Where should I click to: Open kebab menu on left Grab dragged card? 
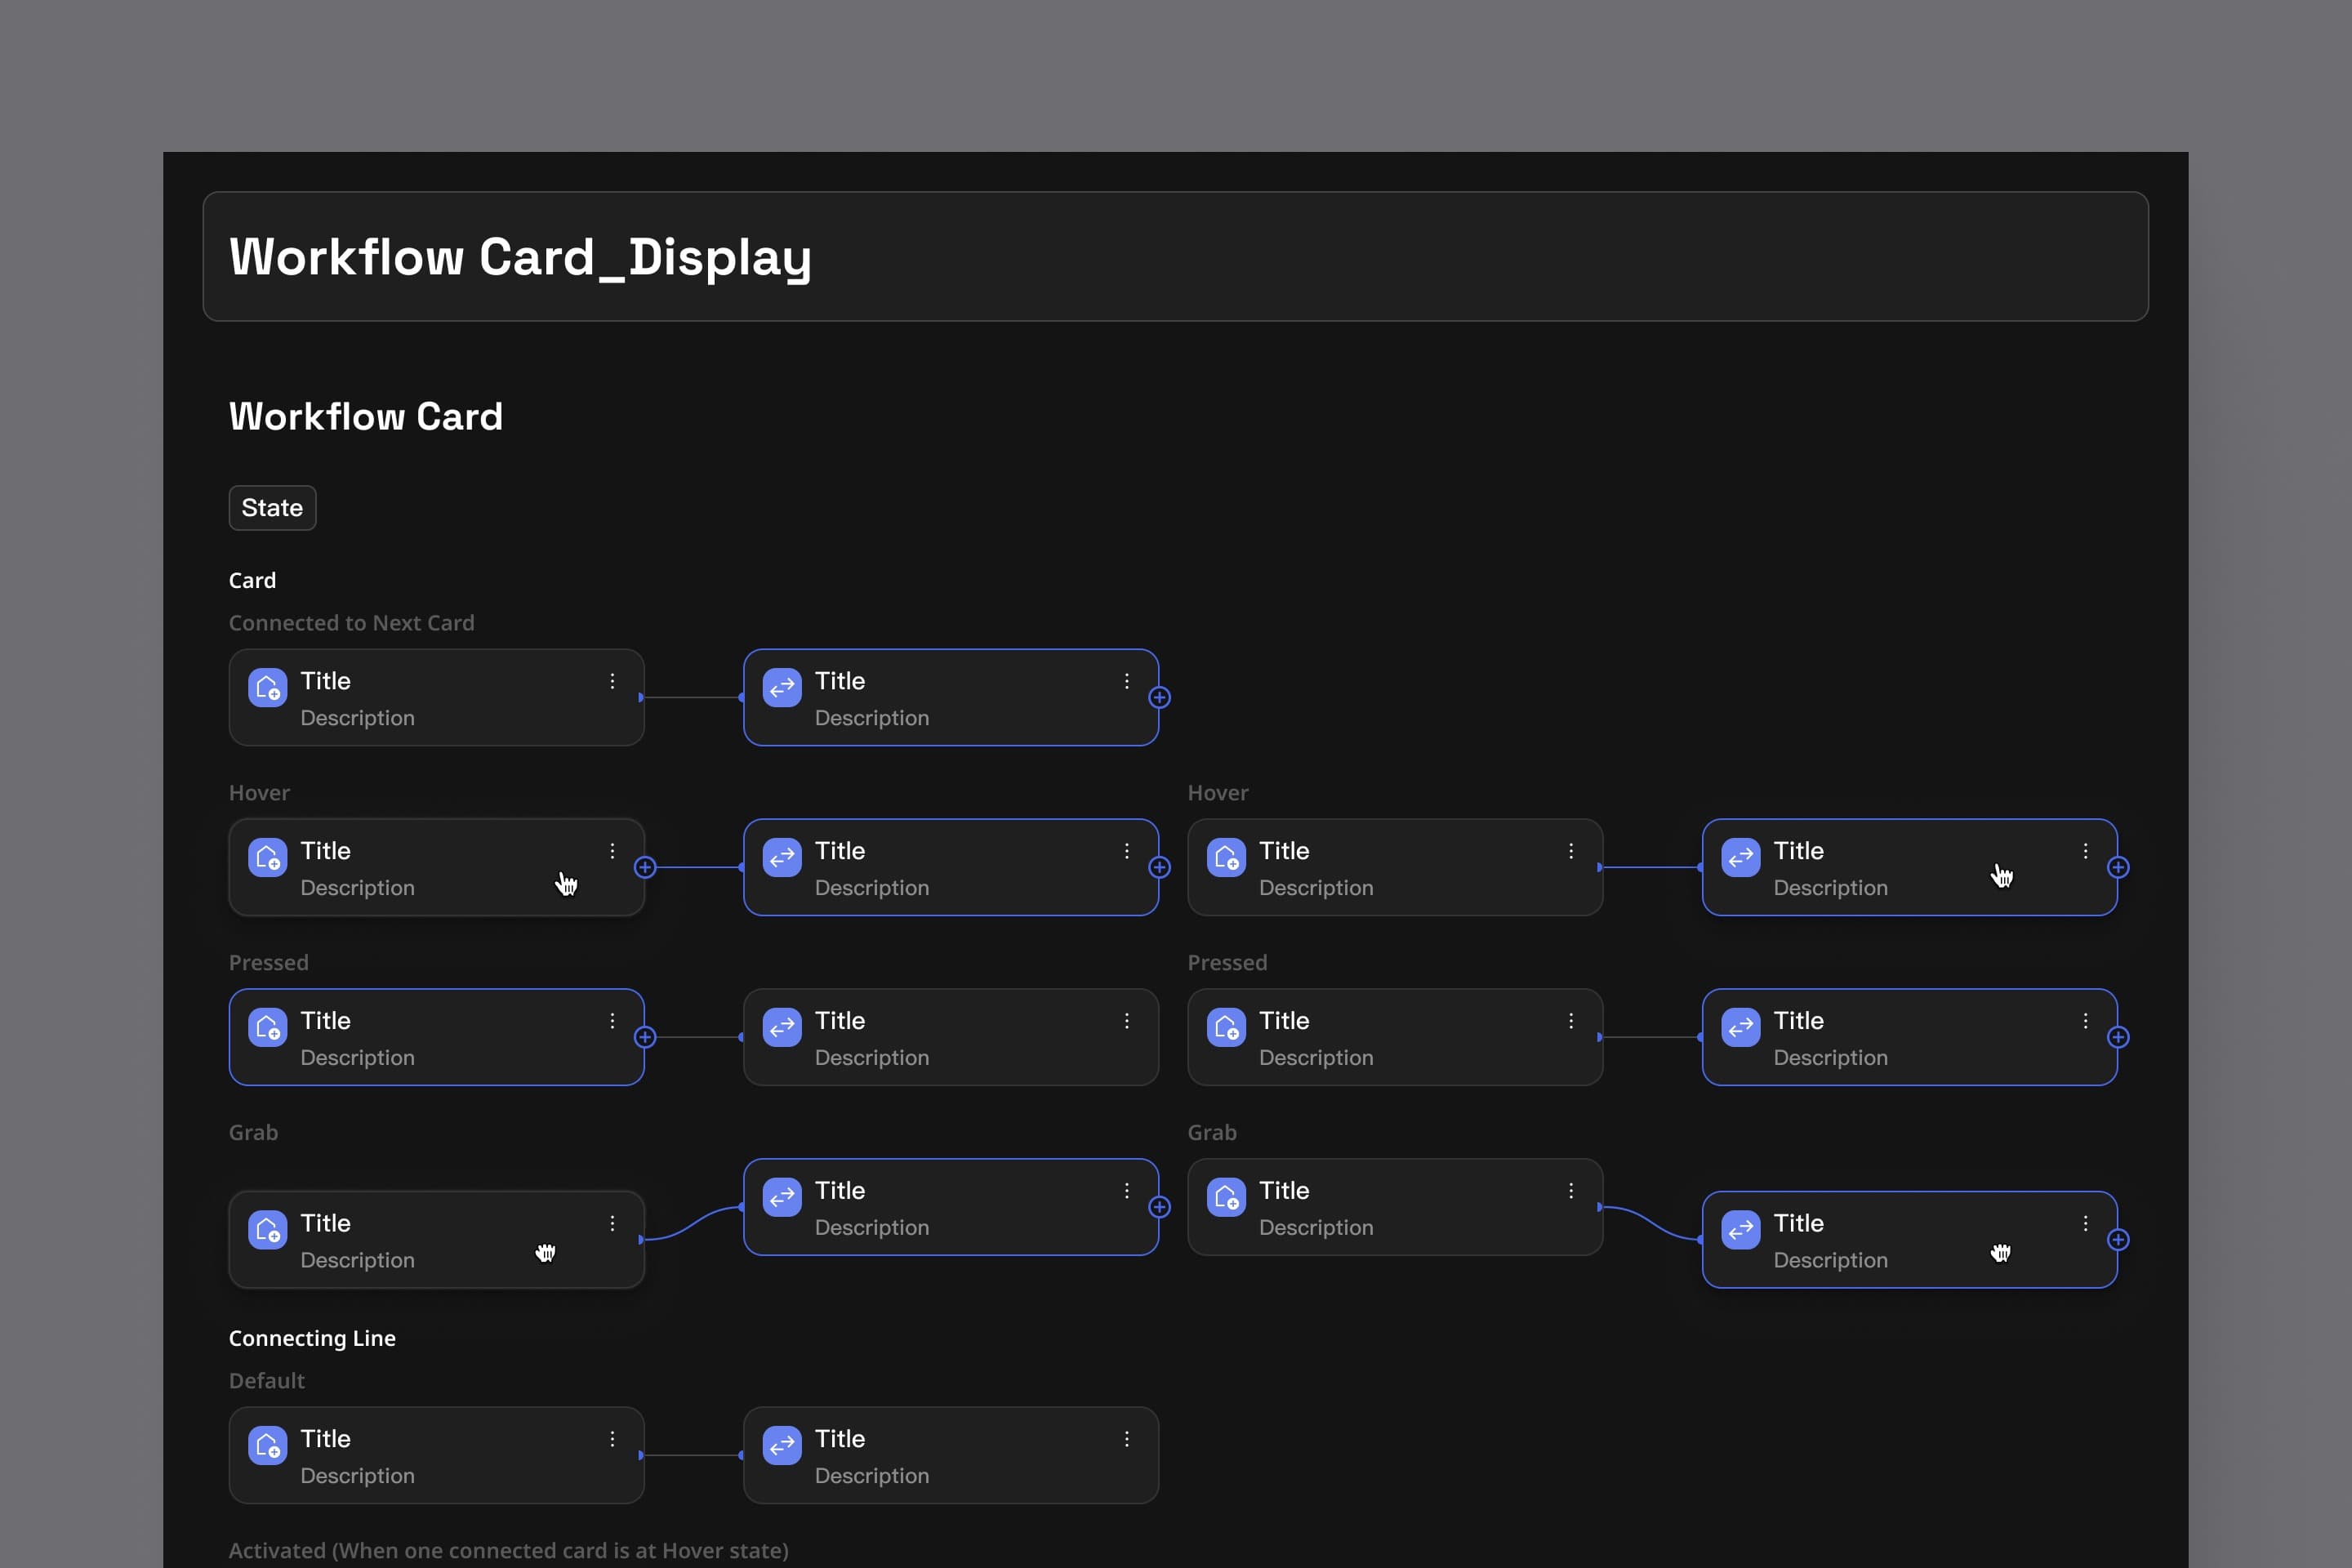coord(612,1223)
